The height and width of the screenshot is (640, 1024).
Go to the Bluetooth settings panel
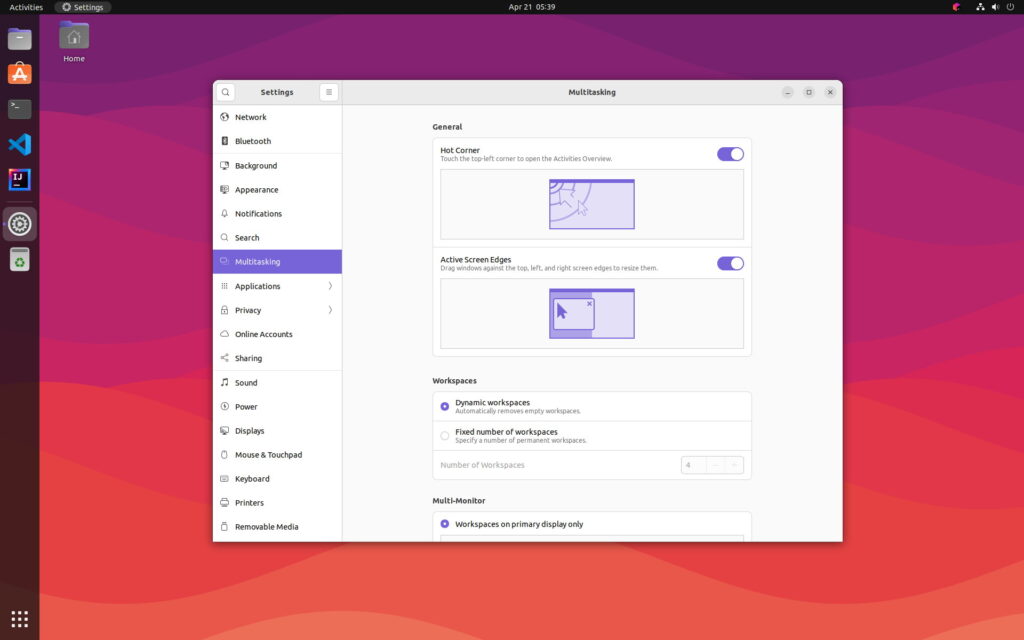(253, 141)
